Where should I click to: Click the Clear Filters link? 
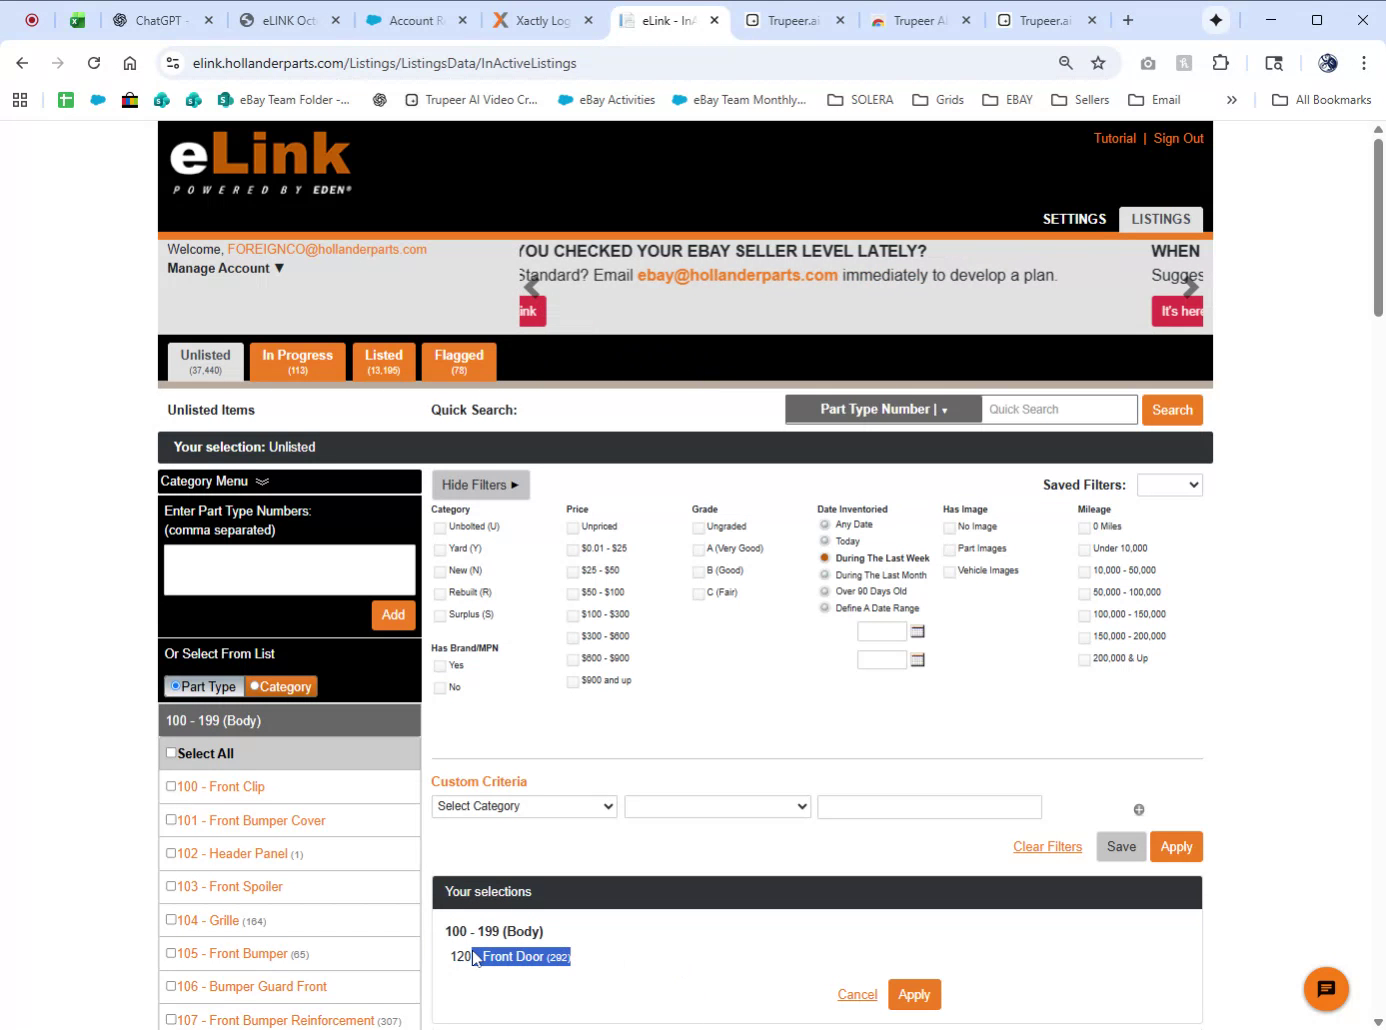click(1047, 846)
